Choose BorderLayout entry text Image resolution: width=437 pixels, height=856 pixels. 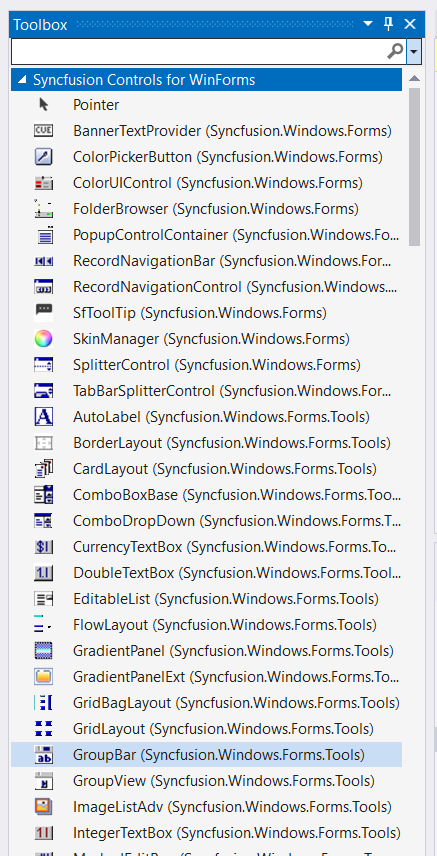(x=232, y=443)
